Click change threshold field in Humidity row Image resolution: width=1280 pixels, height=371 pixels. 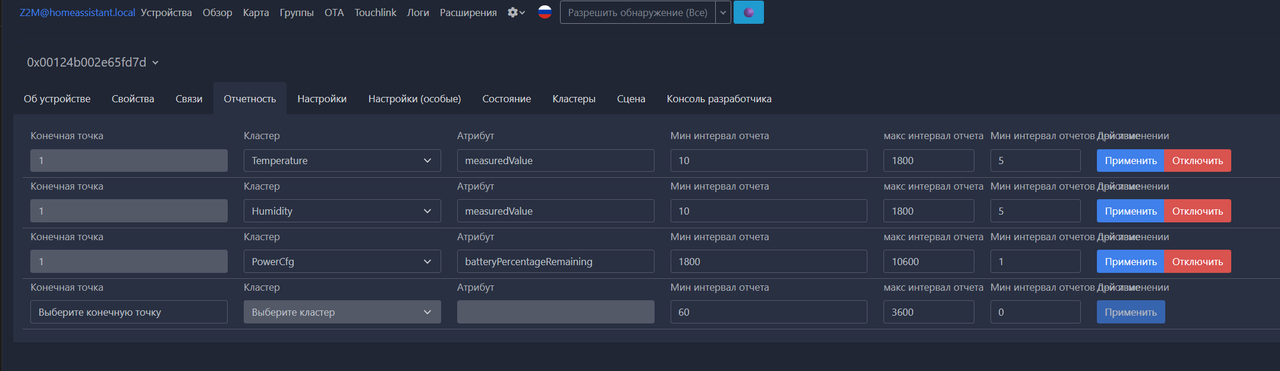tap(1035, 211)
